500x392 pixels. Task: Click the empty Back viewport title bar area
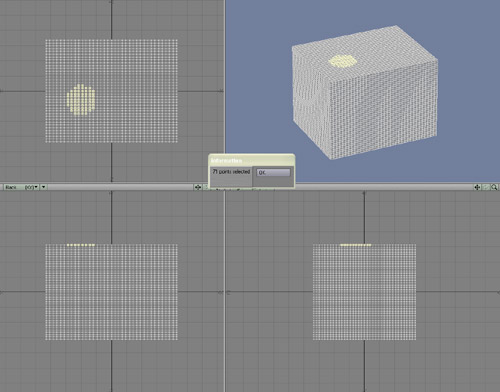click(x=120, y=187)
